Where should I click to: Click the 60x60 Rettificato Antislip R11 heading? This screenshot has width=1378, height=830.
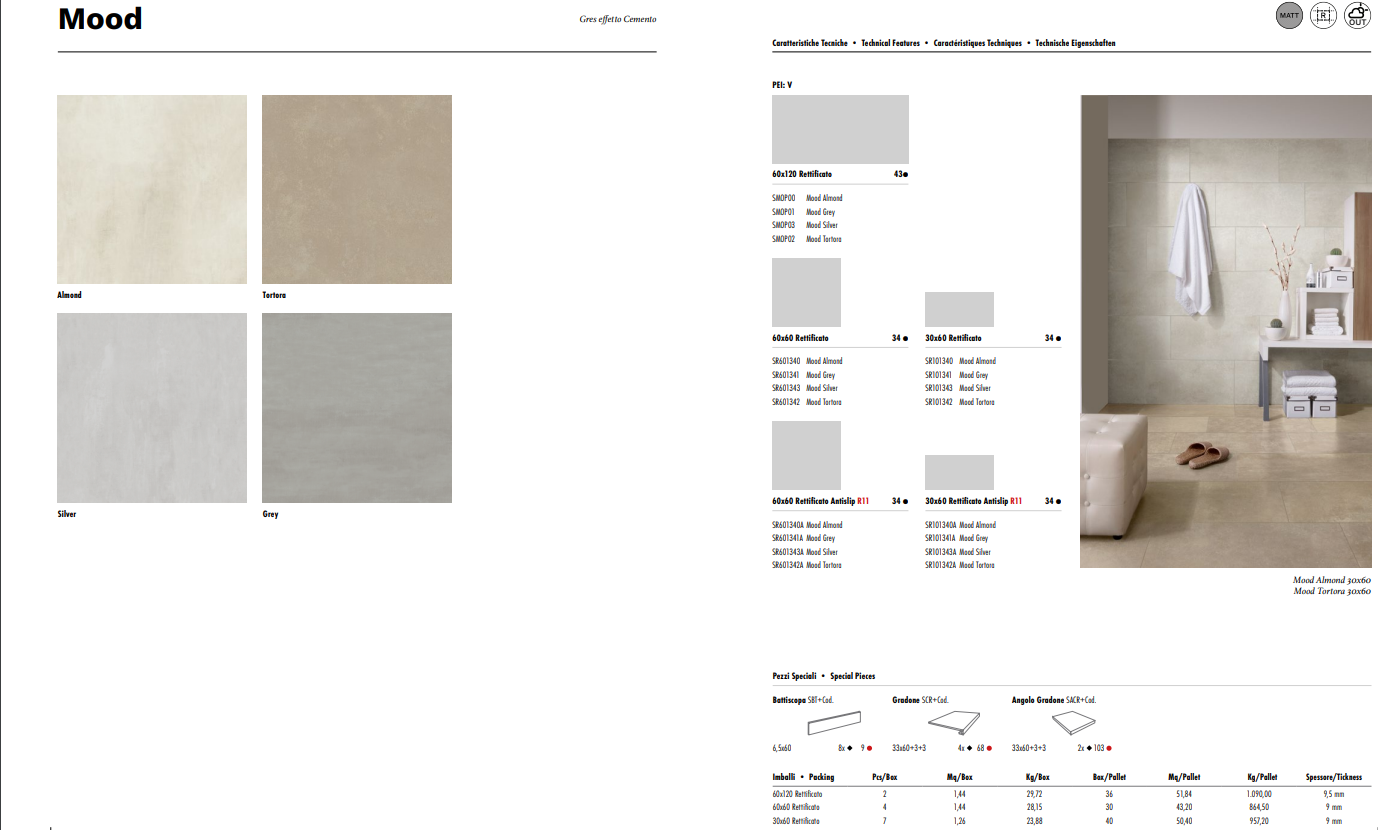pos(821,501)
